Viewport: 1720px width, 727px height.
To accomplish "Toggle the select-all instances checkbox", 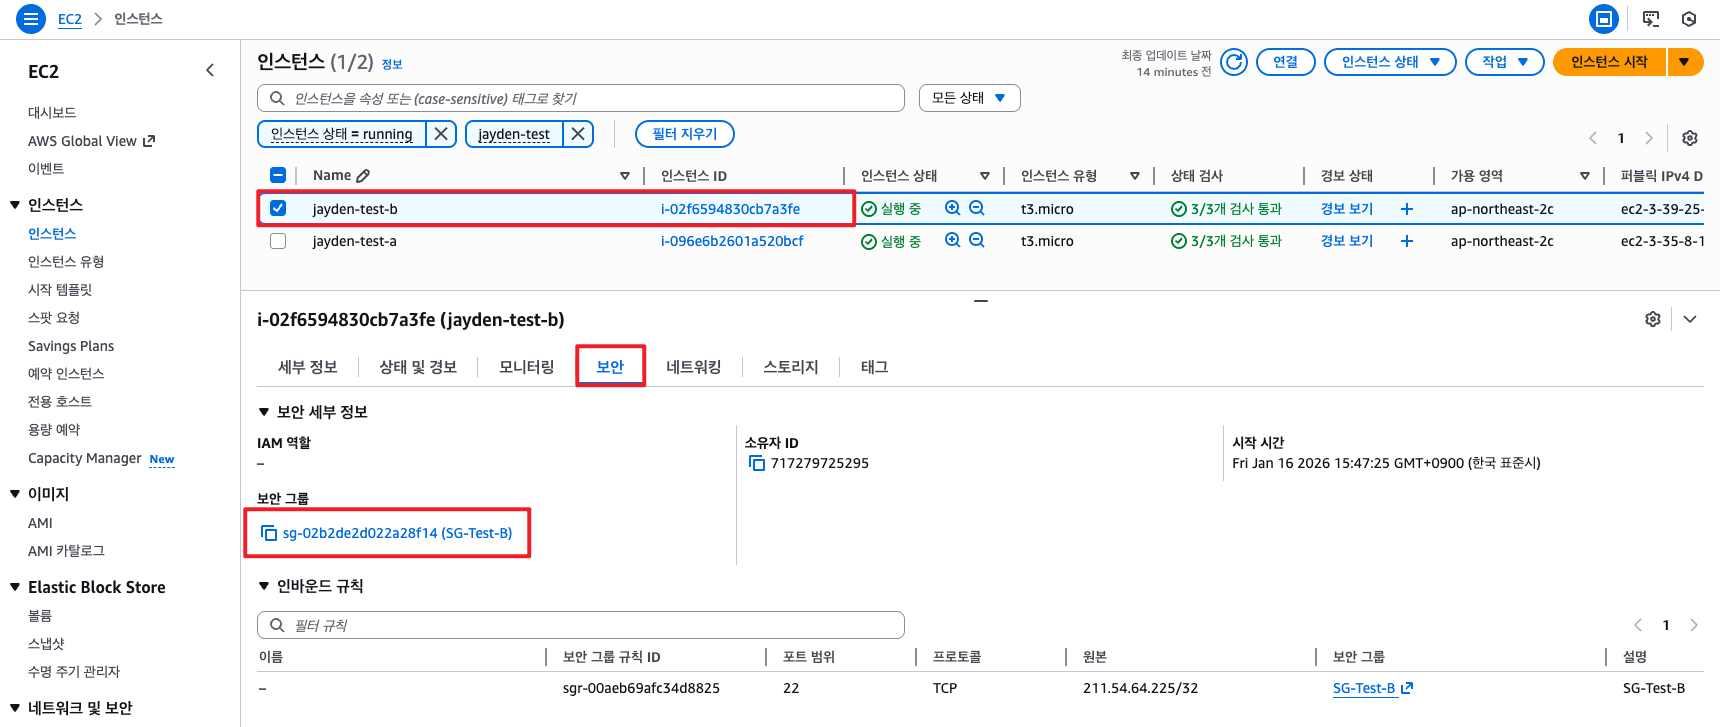I will click(278, 175).
